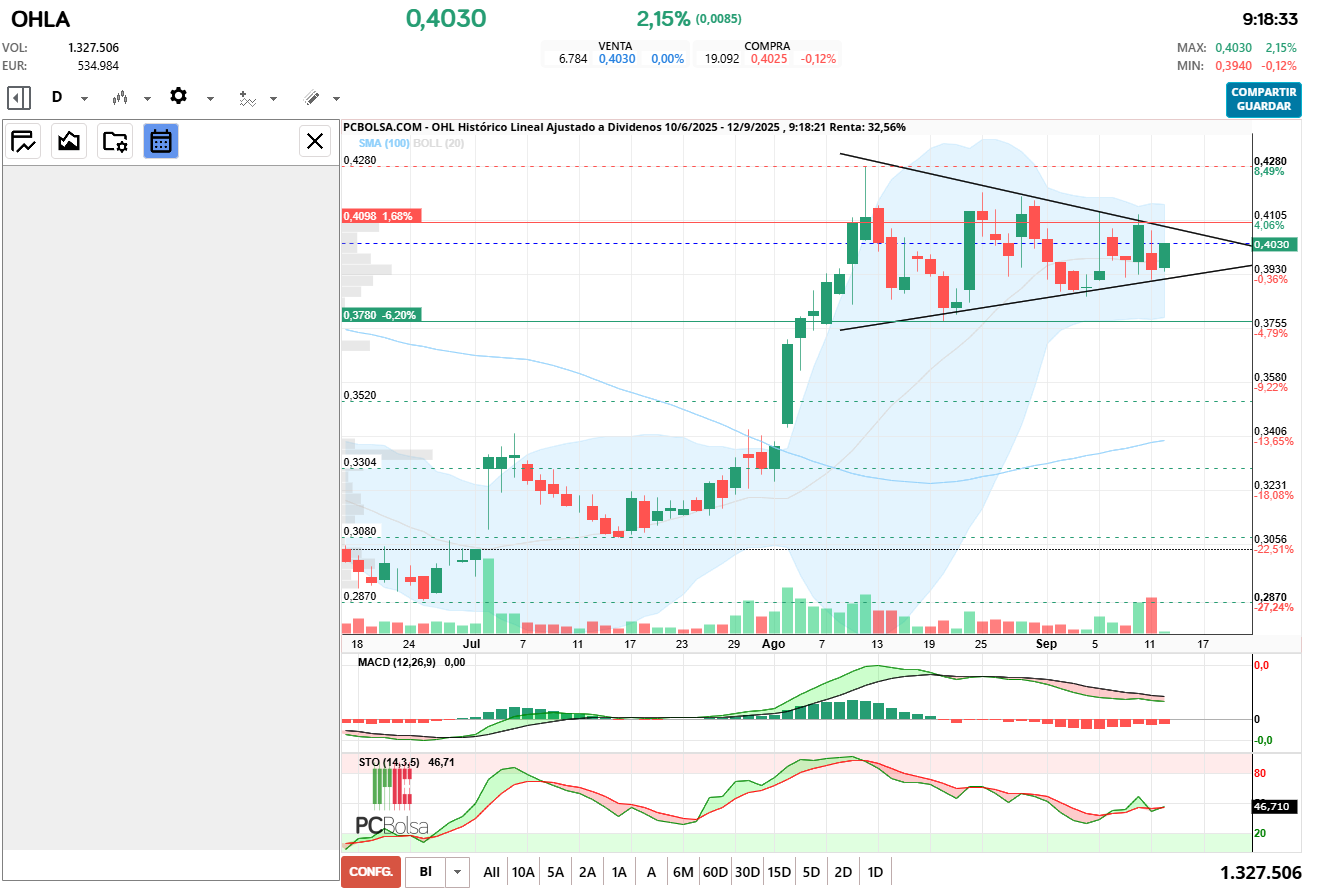Select the A time range
Image resolution: width=1317 pixels, height=893 pixels.
(x=651, y=872)
